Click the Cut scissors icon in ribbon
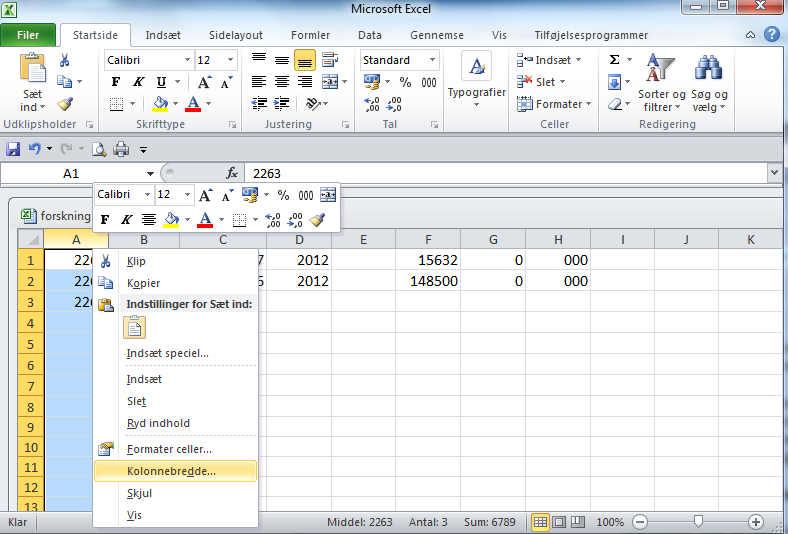788x534 pixels. pyautogui.click(x=65, y=60)
